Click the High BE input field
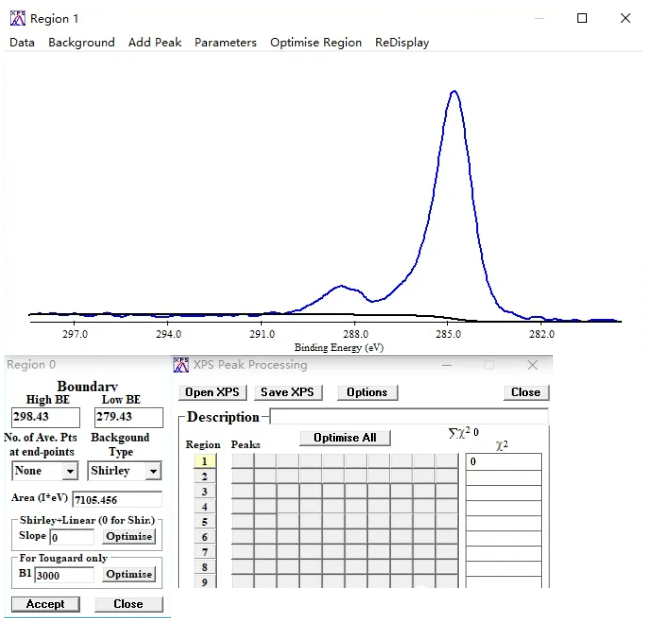The width and height of the screenshot is (645, 624). click(45, 417)
